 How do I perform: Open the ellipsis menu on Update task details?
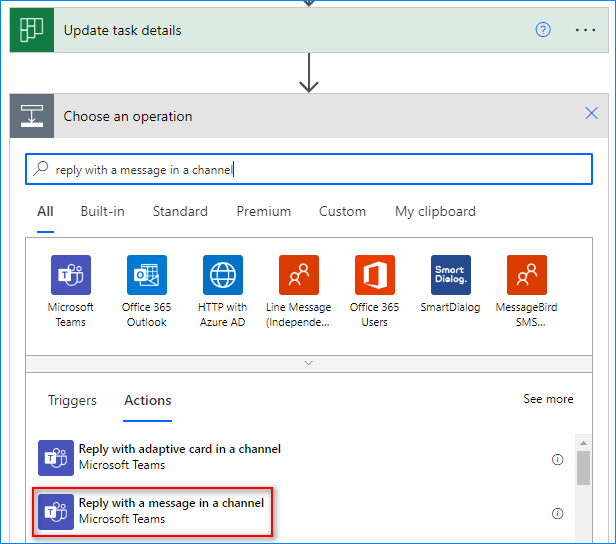(586, 30)
